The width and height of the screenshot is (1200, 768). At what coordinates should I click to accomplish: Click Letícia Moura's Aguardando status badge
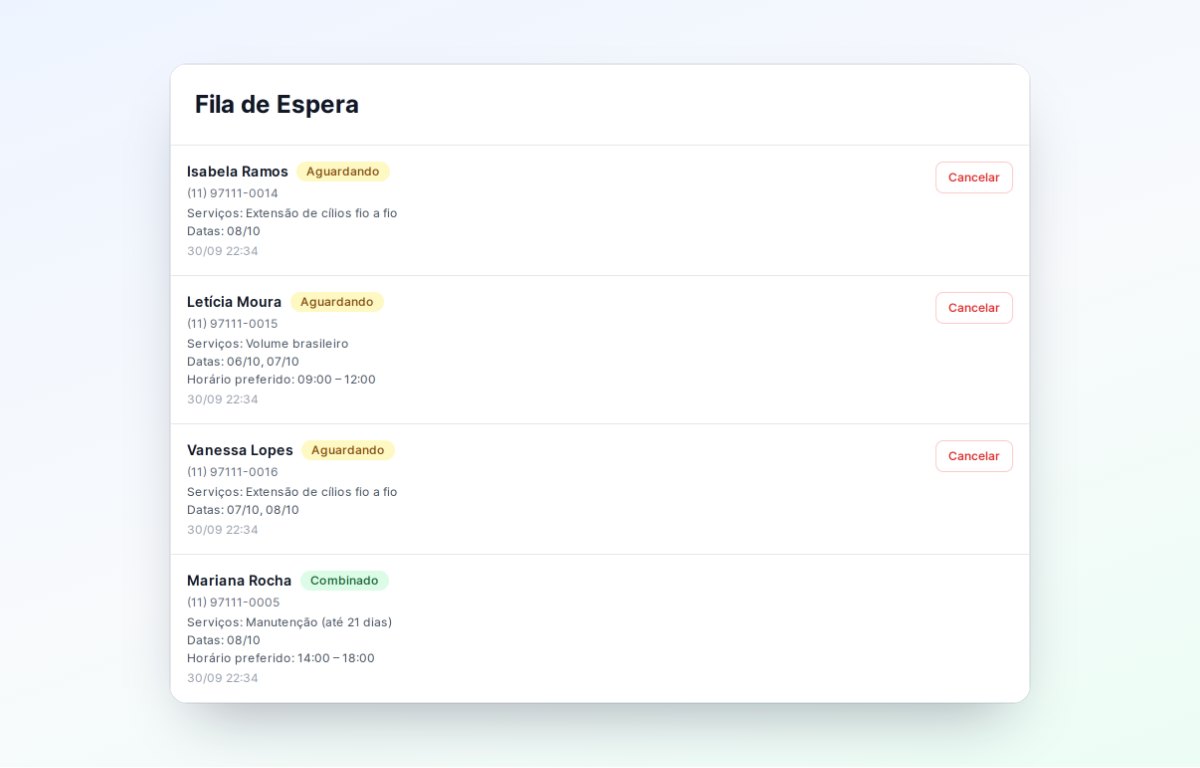337,302
